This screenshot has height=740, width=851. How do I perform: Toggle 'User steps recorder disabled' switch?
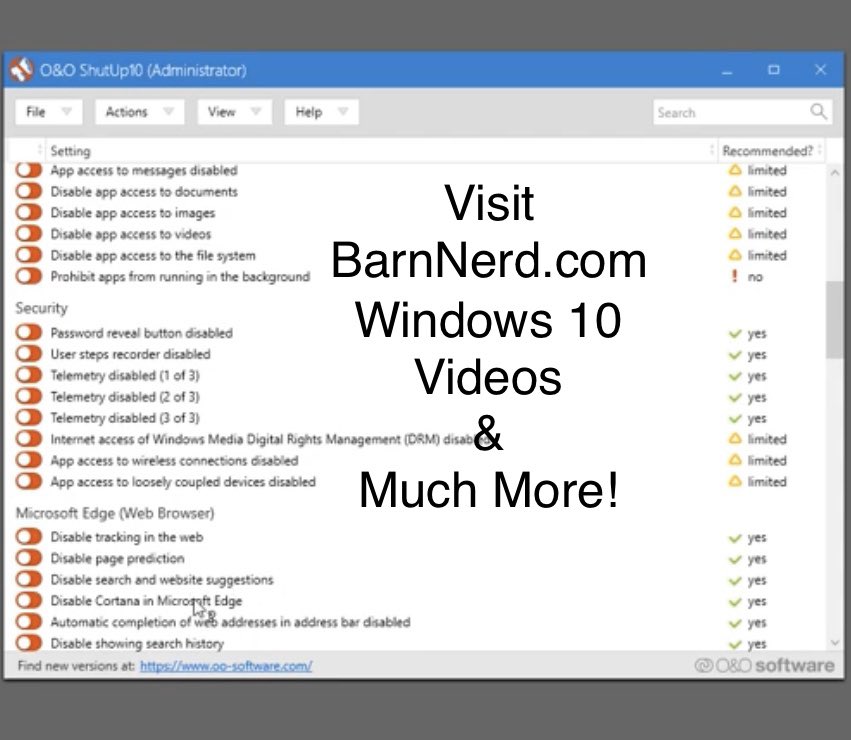[x=29, y=353]
